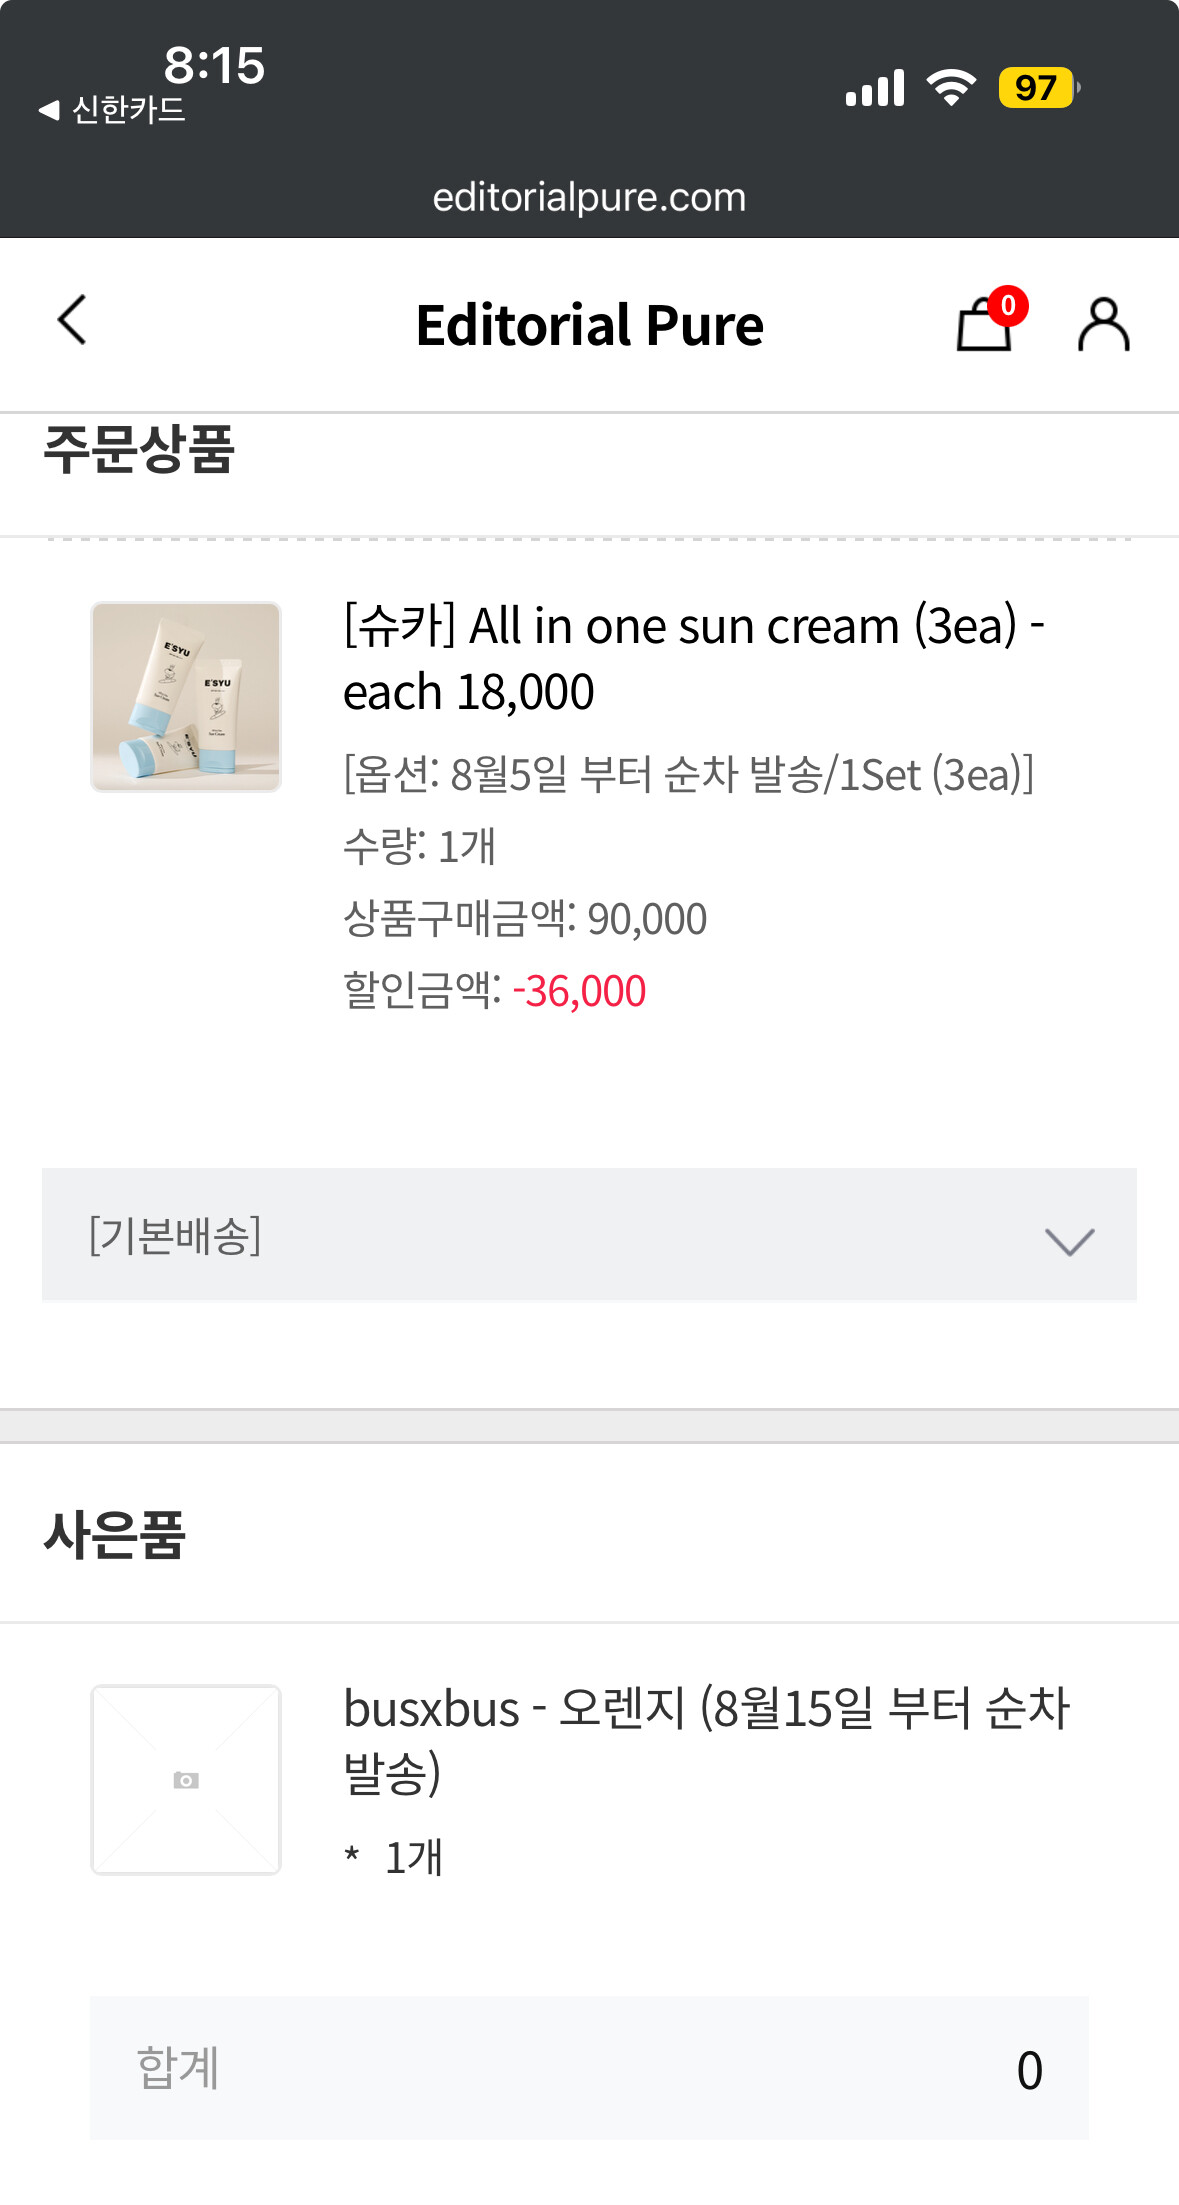Tap the 사은품 section heading
This screenshot has width=1179, height=2205.
coord(115,1535)
